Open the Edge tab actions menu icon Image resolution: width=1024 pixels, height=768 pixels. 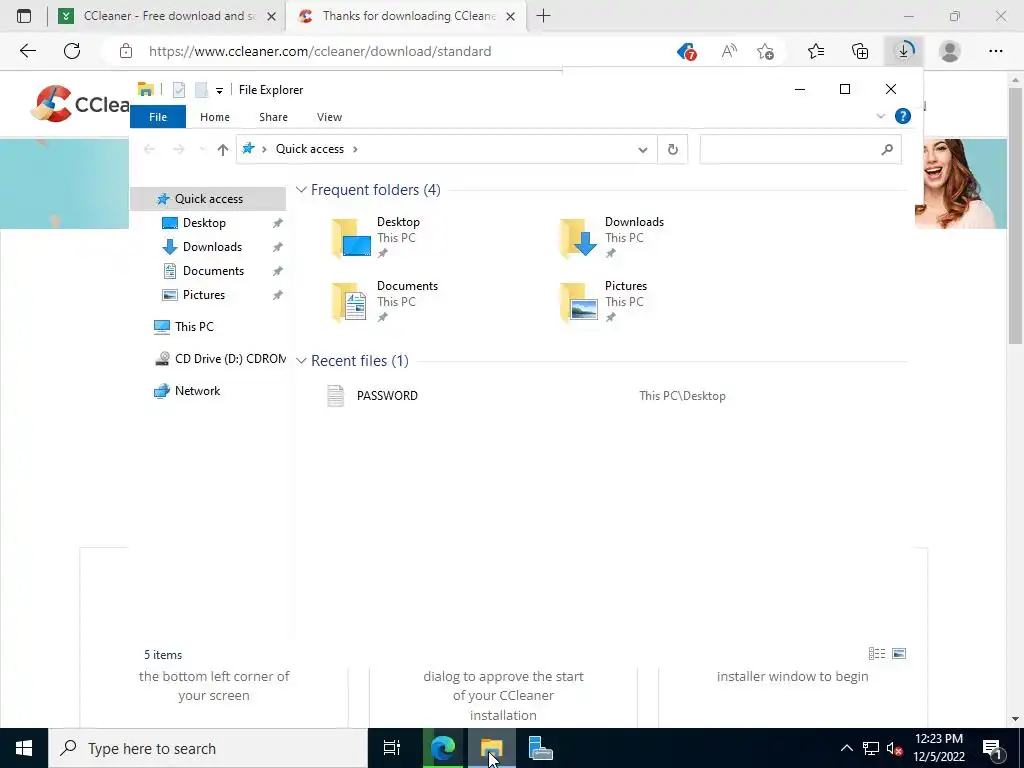pos(24,16)
